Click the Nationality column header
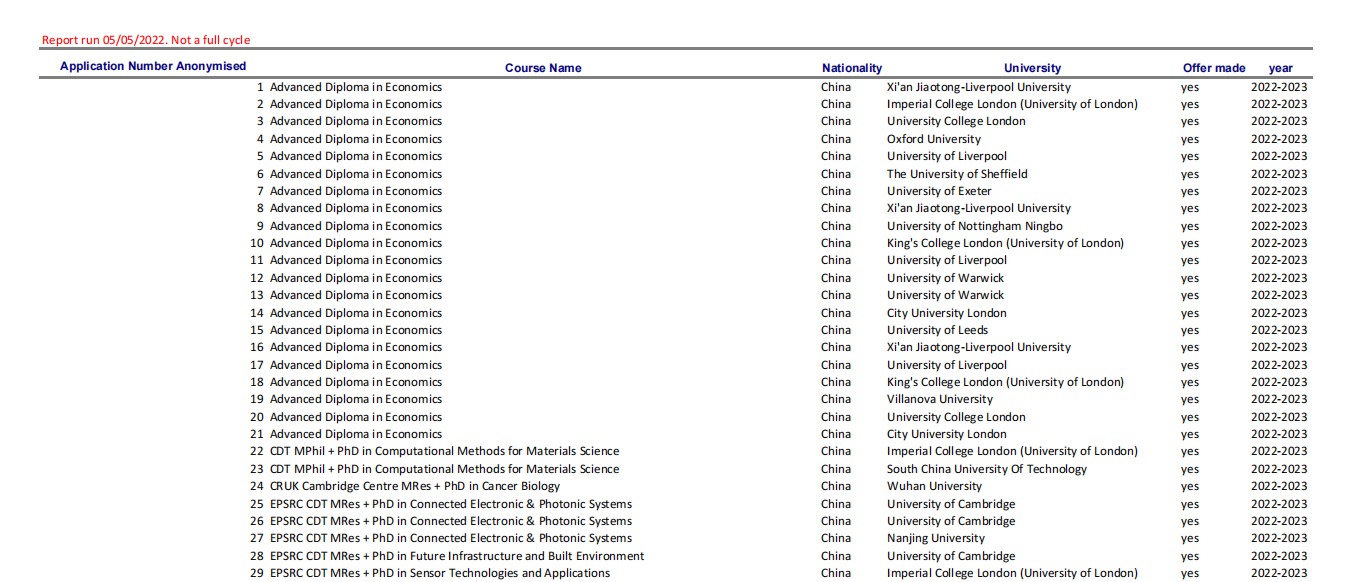 point(852,68)
